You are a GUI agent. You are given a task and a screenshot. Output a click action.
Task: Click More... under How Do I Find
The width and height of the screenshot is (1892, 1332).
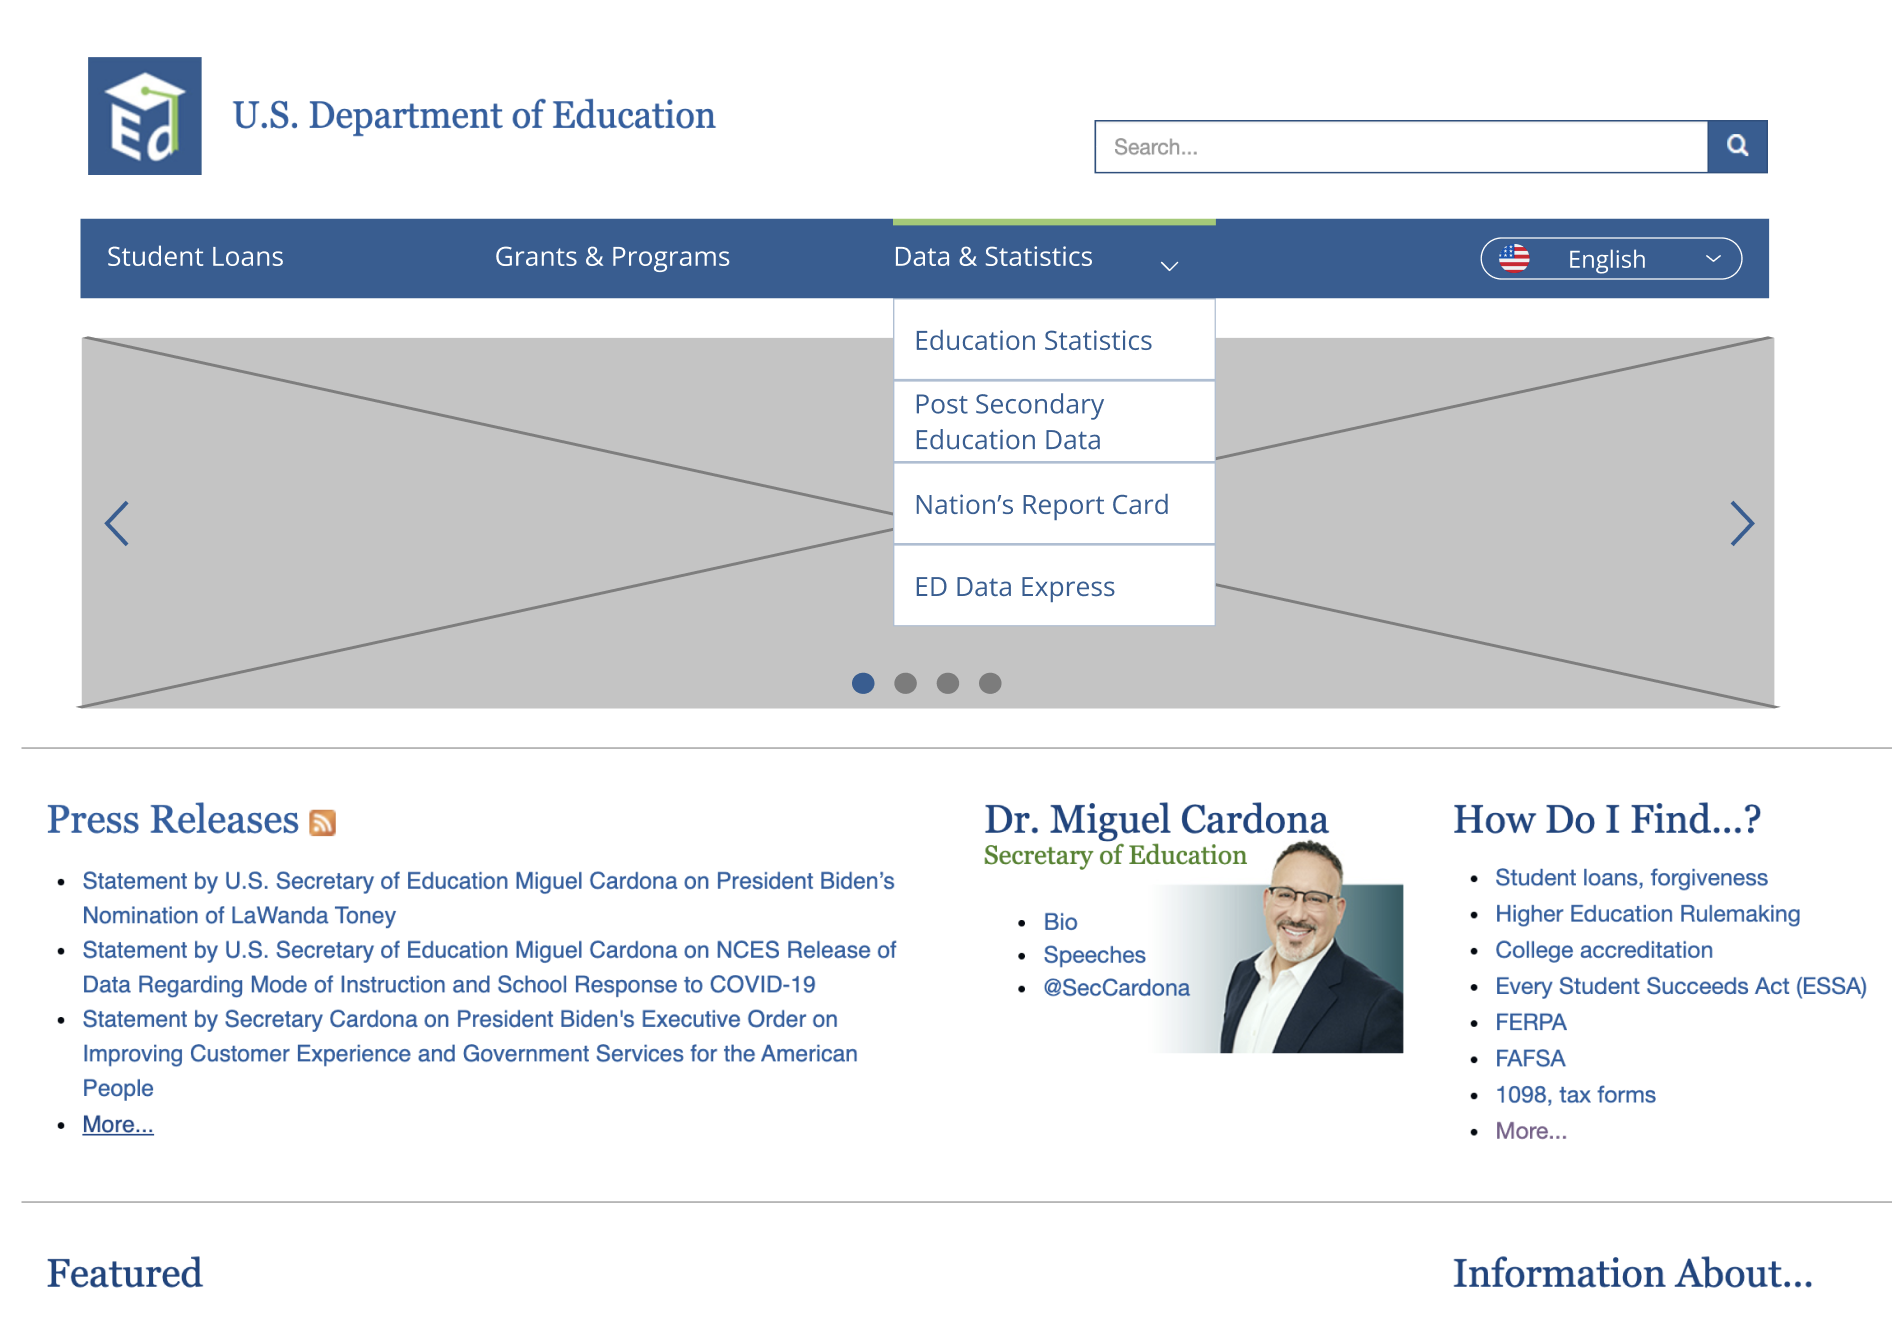1531,1131
